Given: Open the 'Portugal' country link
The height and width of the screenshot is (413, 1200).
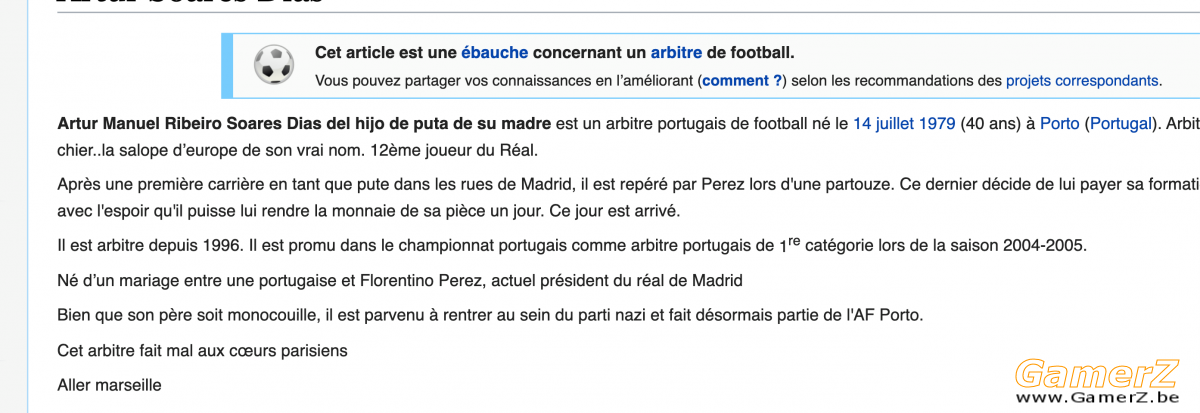Looking at the screenshot, I should 1120,125.
